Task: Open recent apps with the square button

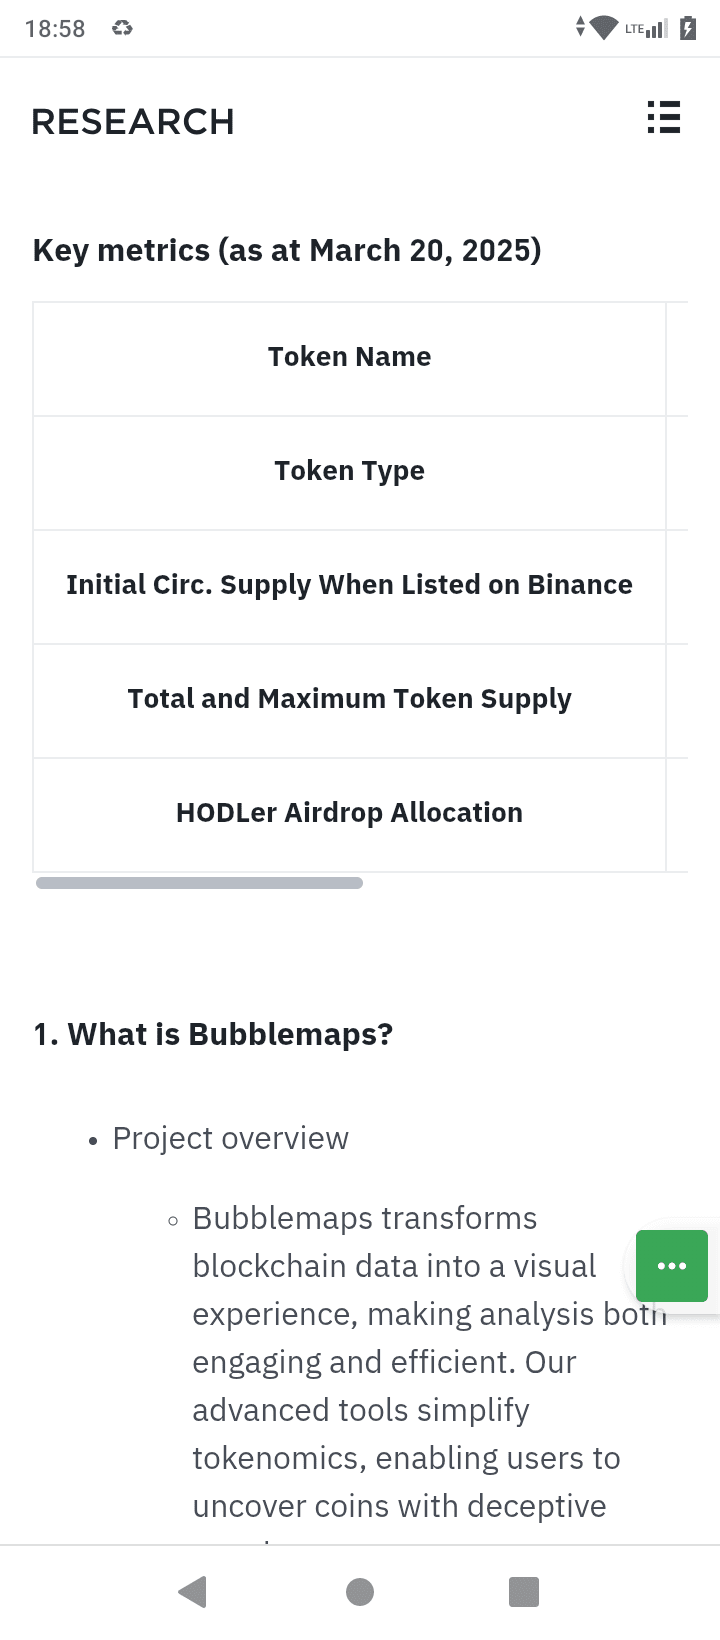Action: (x=523, y=1591)
